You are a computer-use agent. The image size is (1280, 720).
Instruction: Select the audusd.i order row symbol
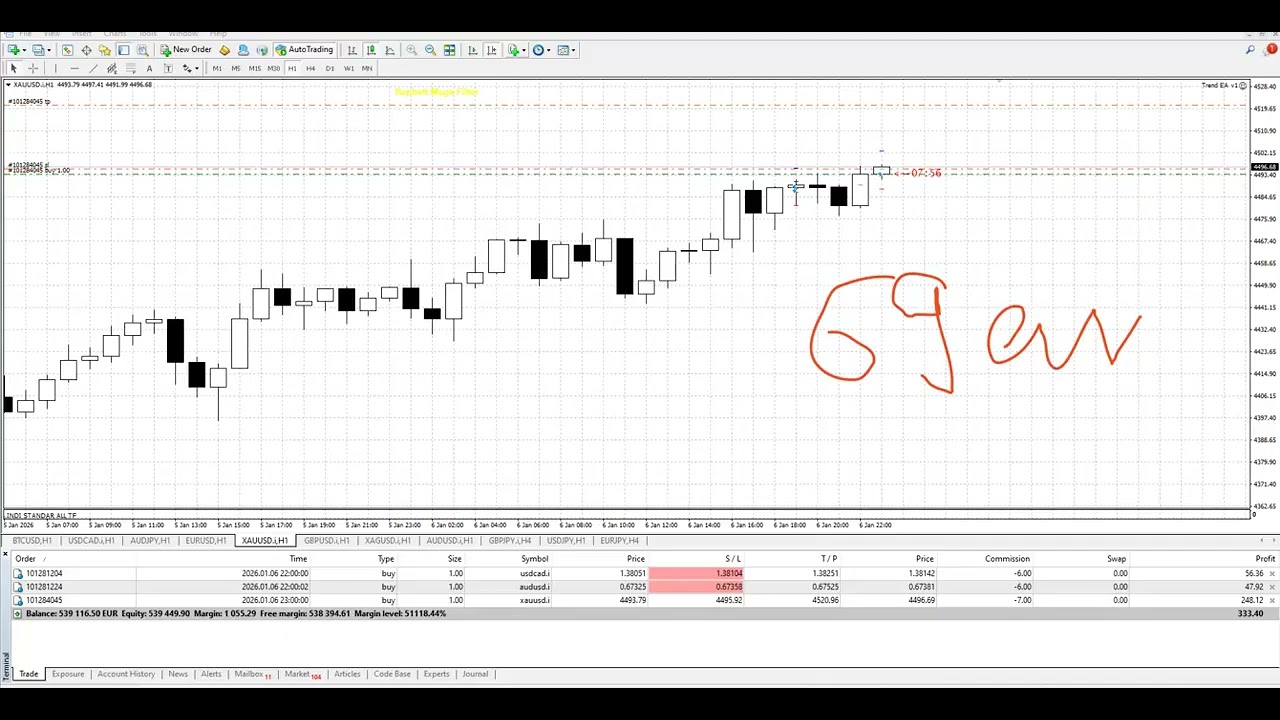534,587
